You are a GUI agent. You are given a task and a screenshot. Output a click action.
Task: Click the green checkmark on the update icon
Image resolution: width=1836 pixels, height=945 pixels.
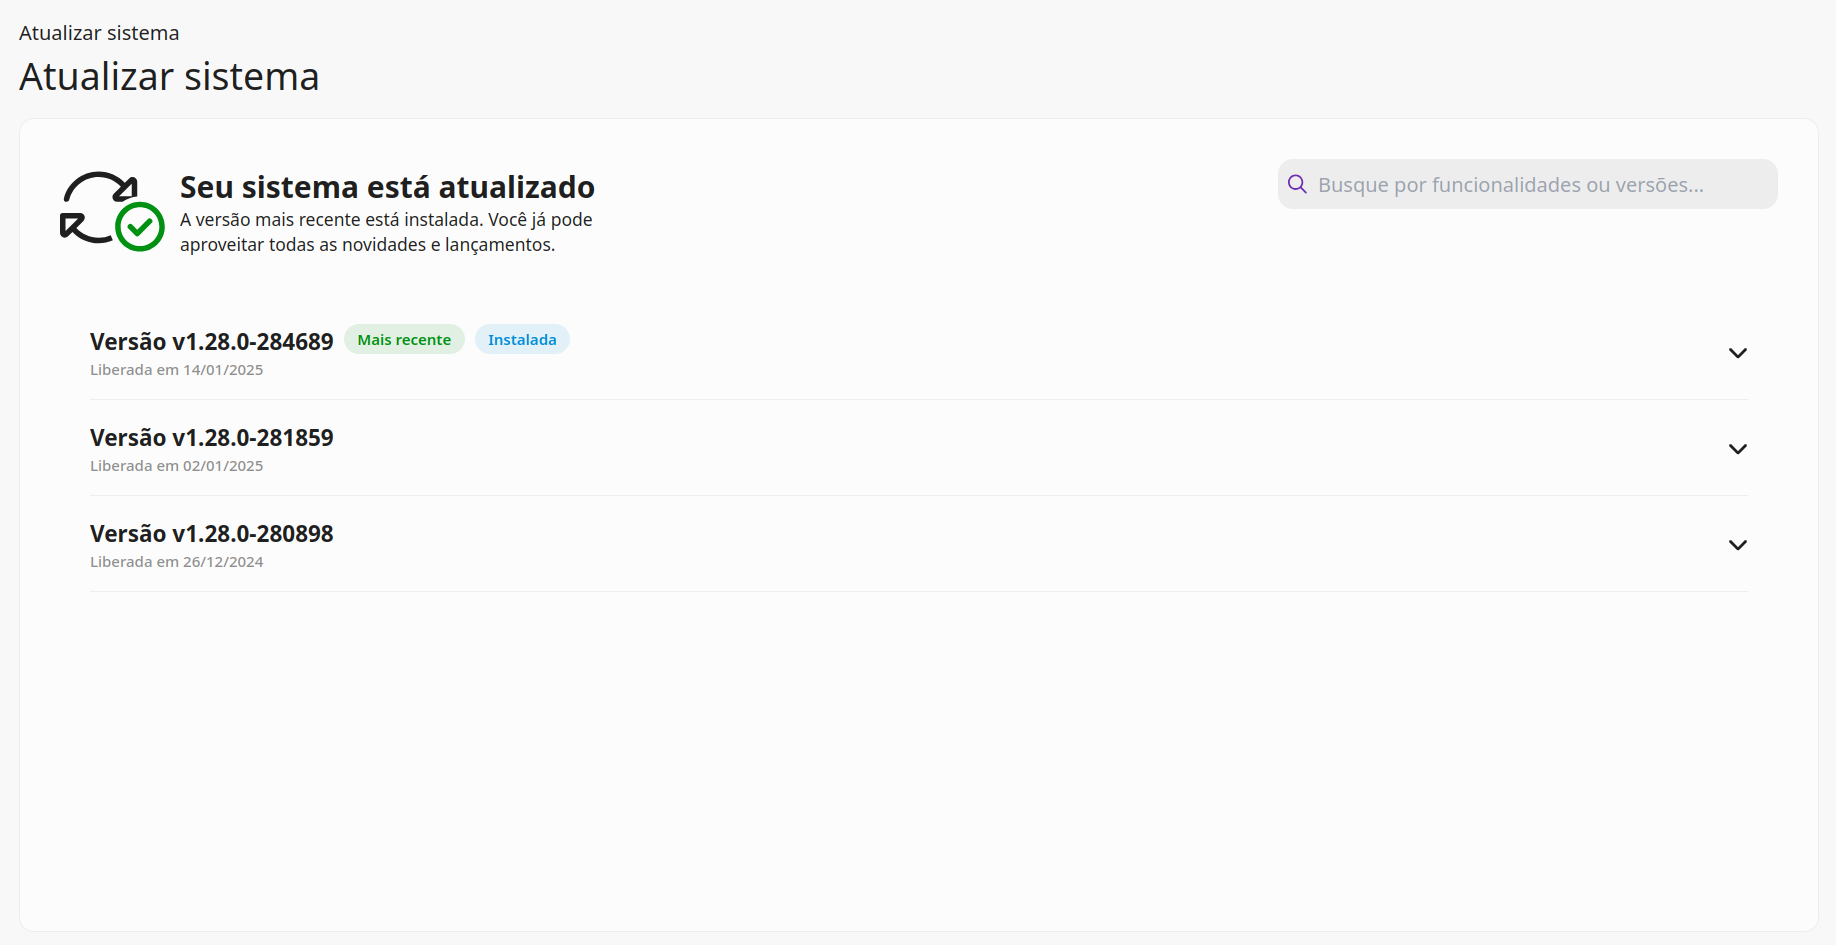(141, 227)
